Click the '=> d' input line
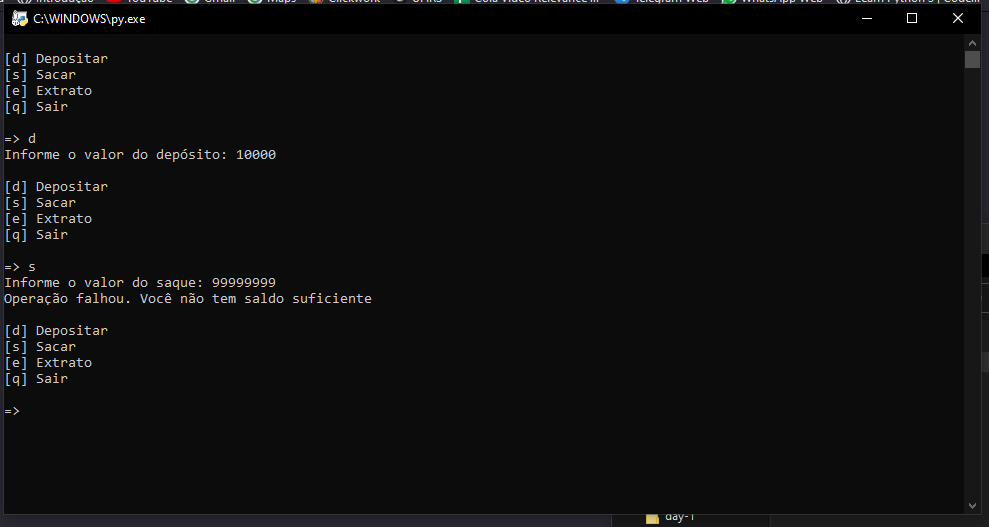The height and width of the screenshot is (527, 989). [x=20, y=139]
